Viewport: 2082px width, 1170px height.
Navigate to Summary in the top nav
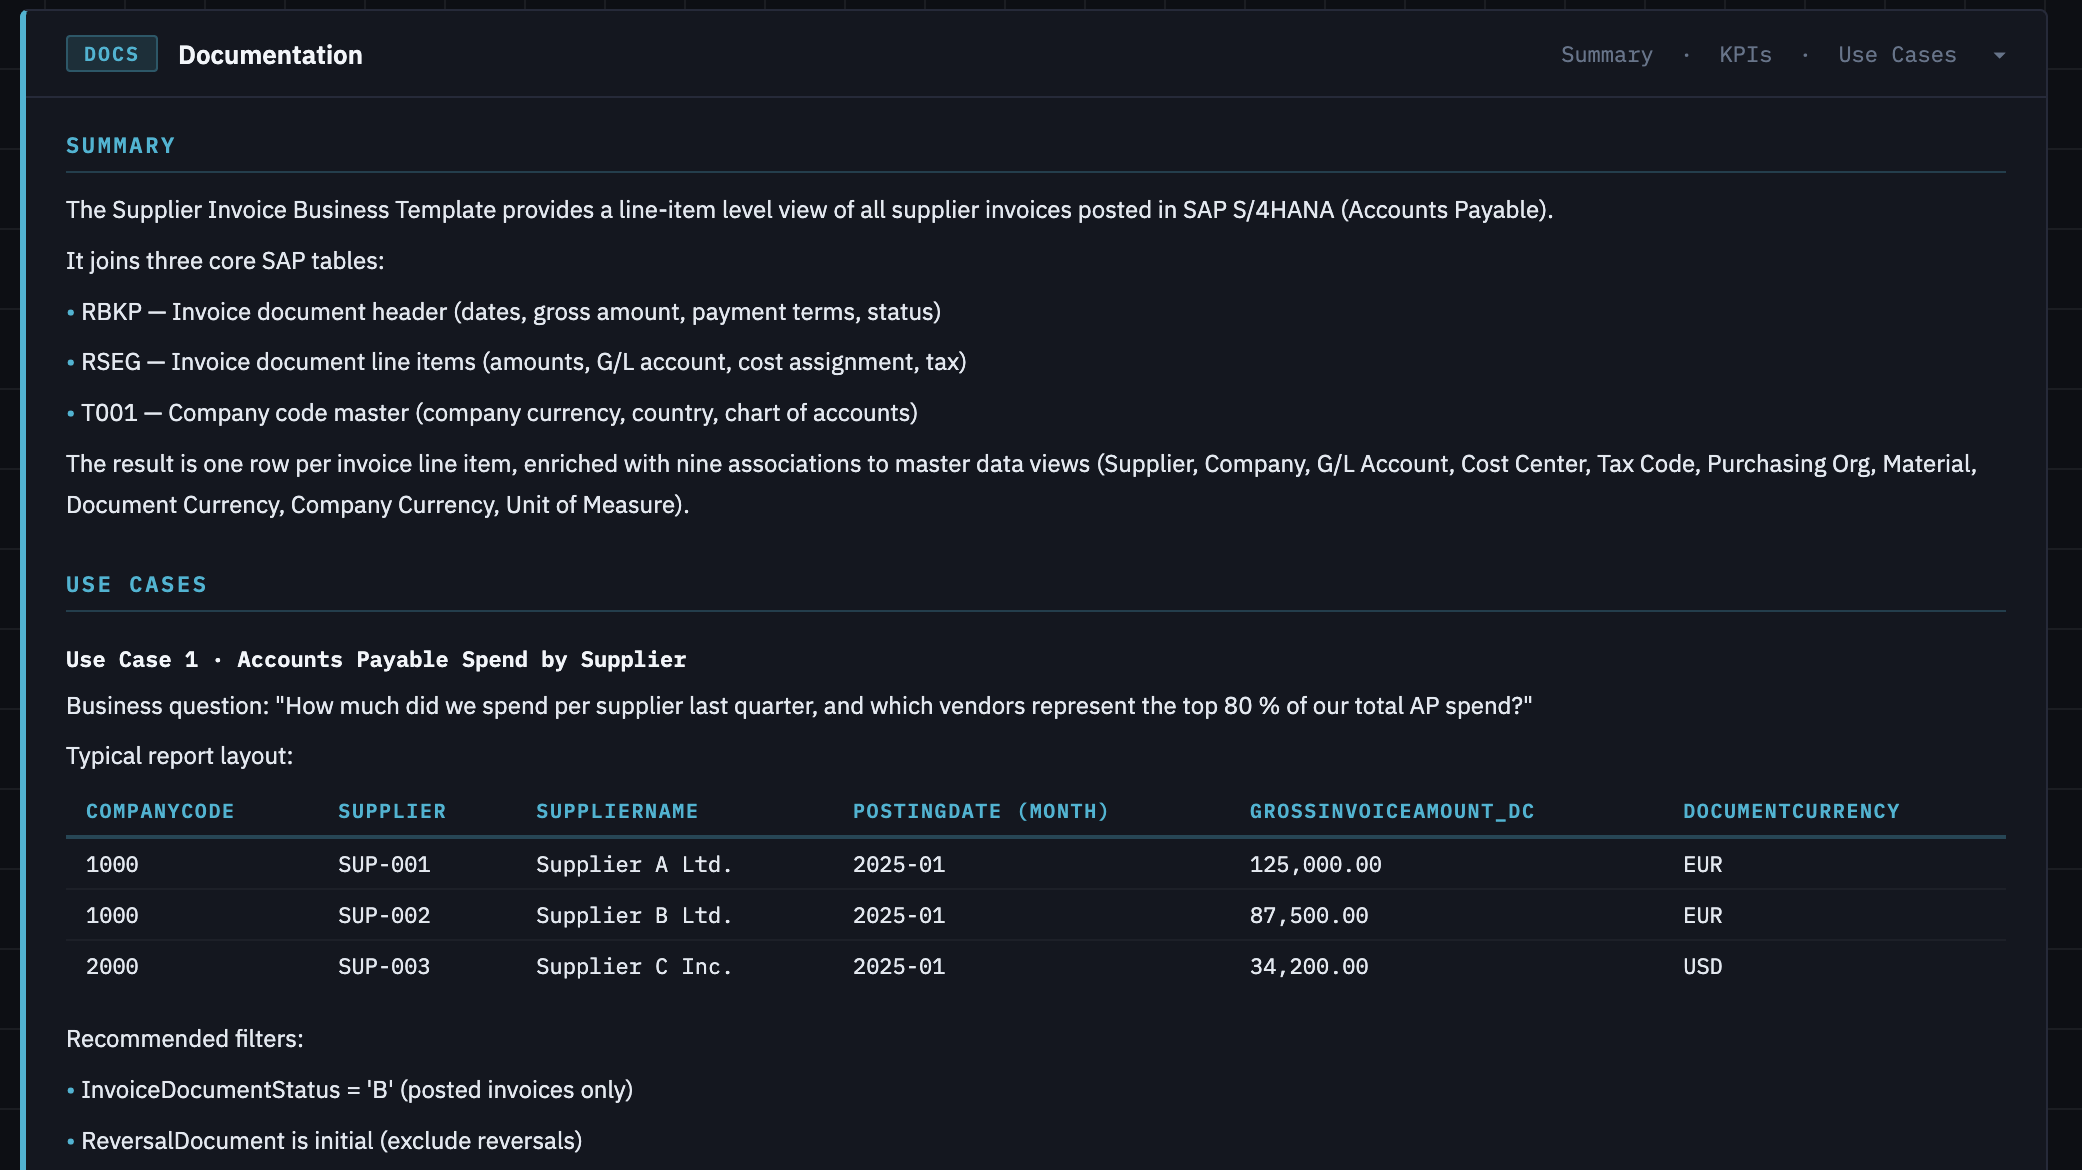(1606, 55)
